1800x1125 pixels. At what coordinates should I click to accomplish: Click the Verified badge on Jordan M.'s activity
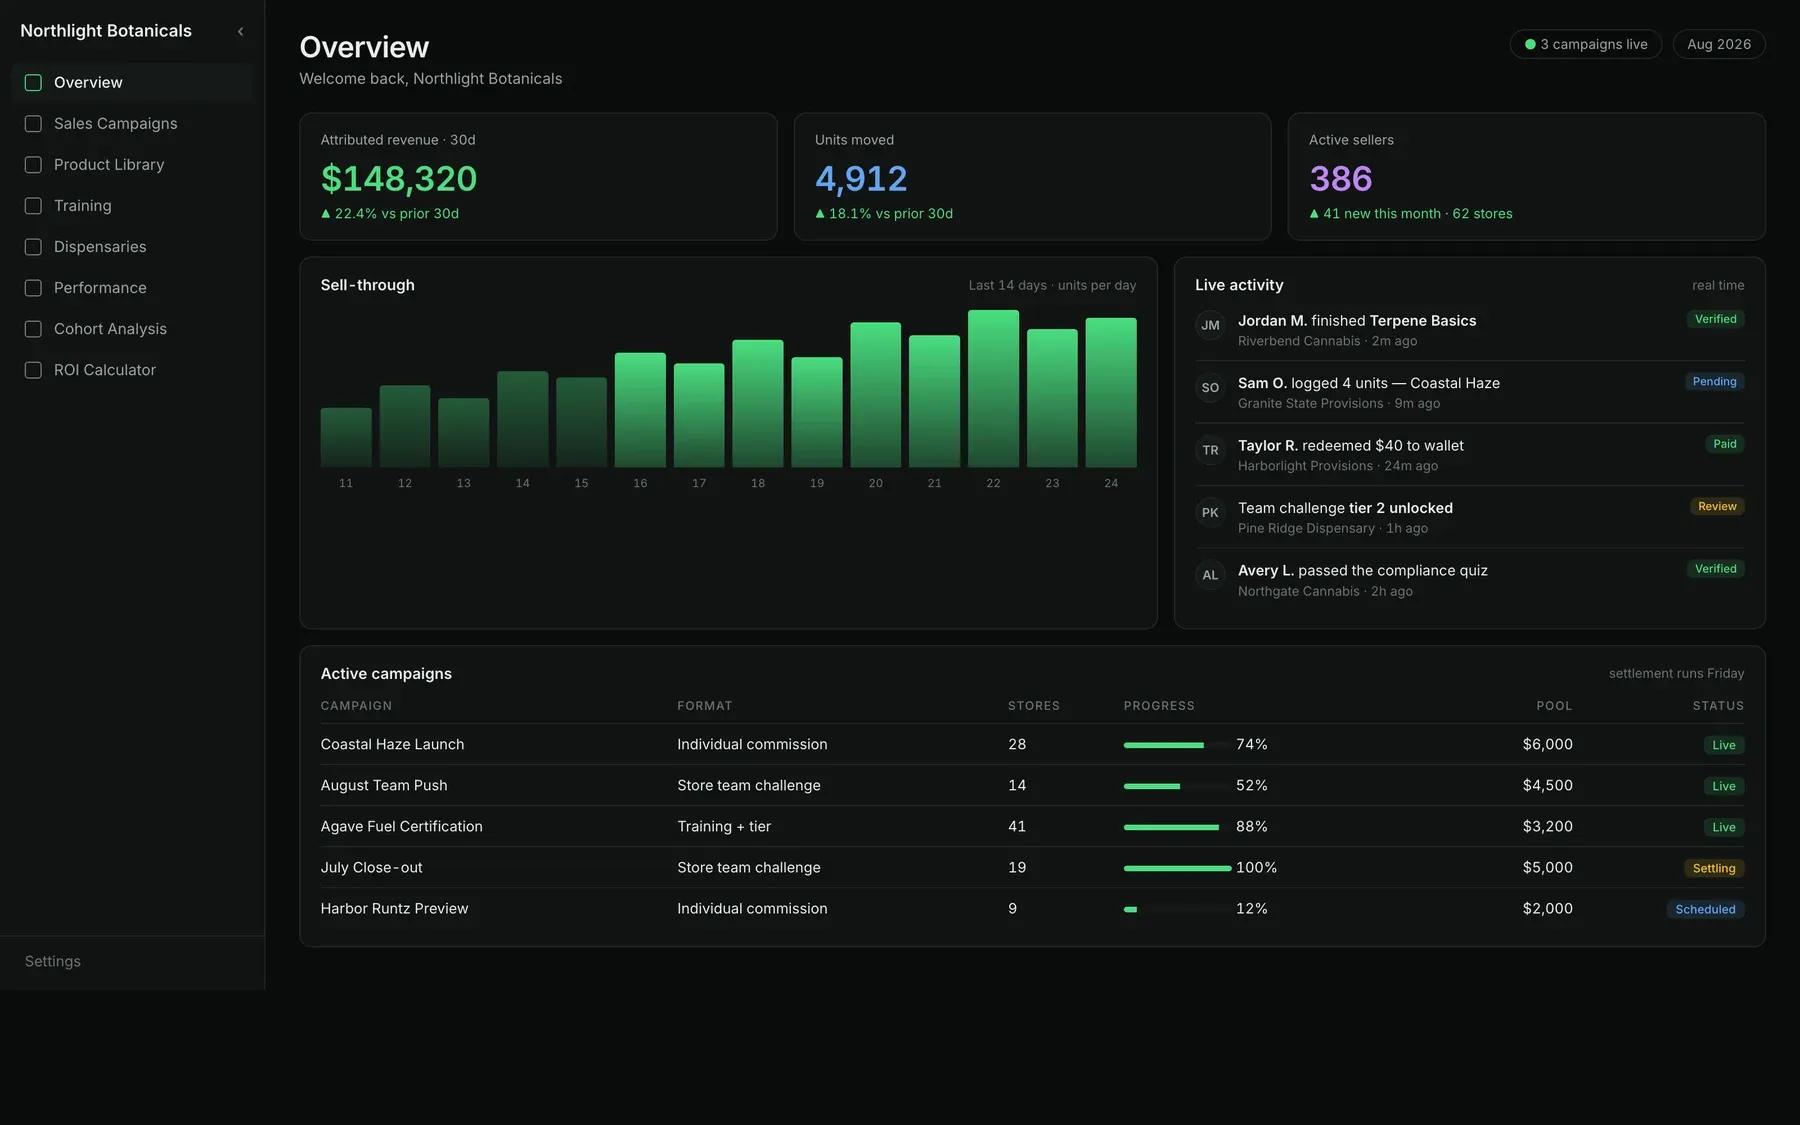[x=1715, y=319]
